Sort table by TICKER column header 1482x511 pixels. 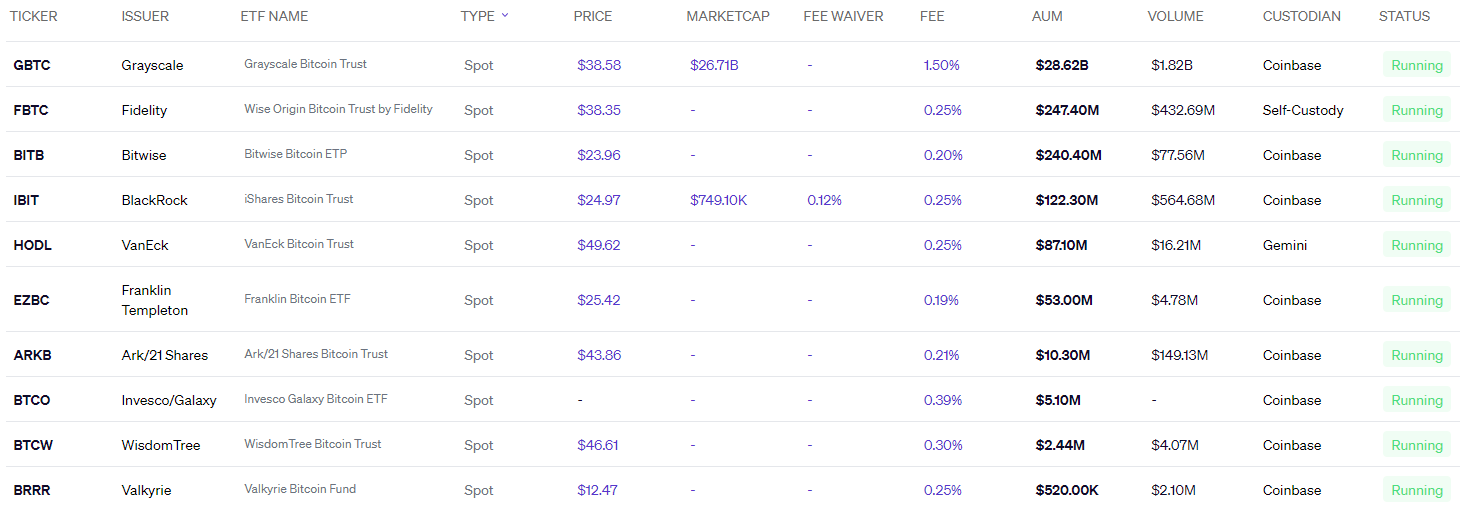tap(34, 16)
